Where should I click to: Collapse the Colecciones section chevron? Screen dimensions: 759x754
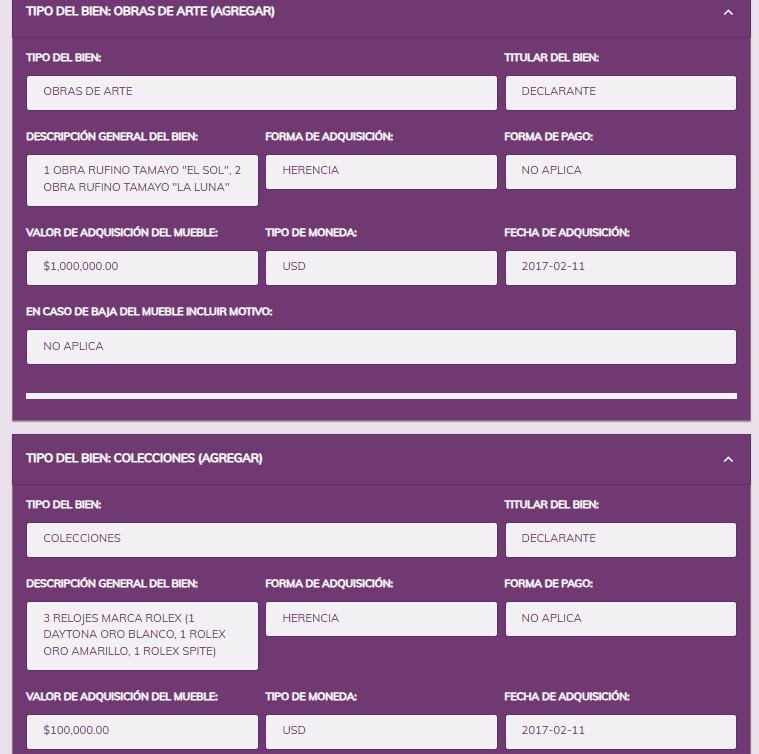[728, 459]
